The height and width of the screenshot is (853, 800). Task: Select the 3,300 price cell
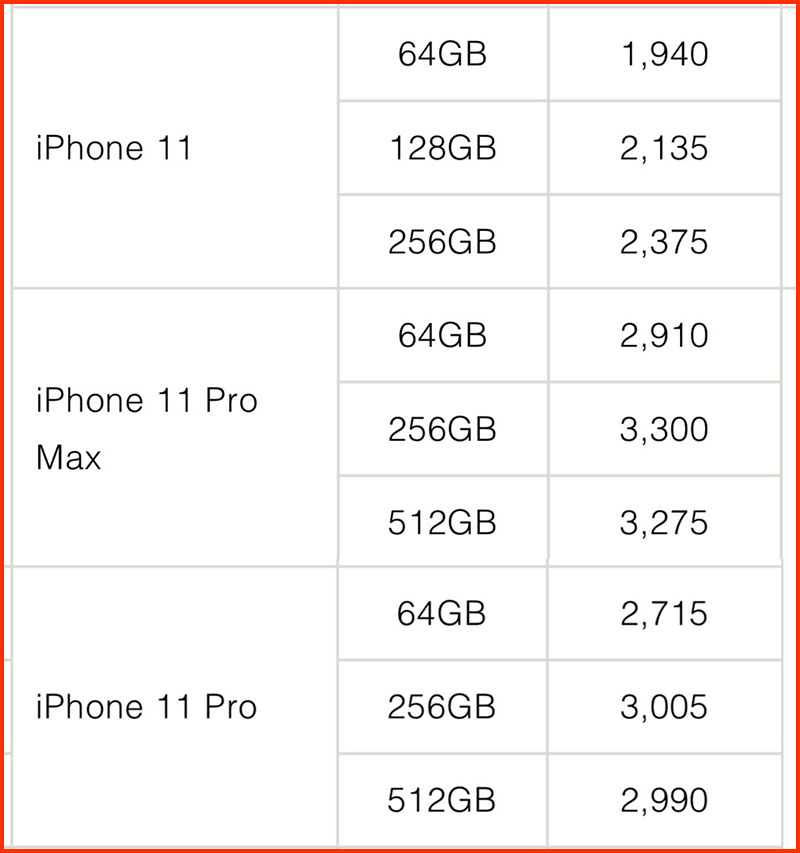(x=665, y=429)
